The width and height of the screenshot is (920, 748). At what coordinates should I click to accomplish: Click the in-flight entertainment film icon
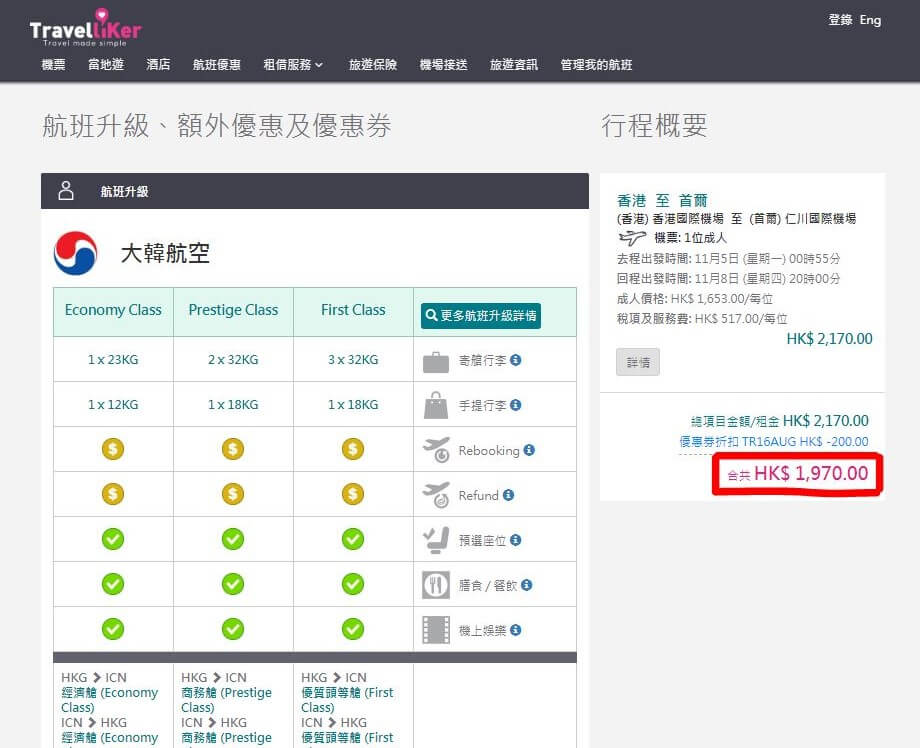pyautogui.click(x=436, y=629)
